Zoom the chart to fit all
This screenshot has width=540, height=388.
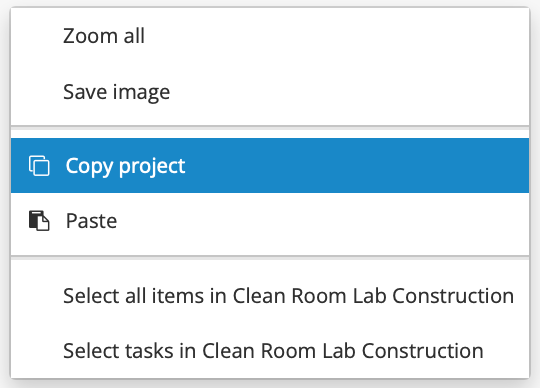coord(270,36)
